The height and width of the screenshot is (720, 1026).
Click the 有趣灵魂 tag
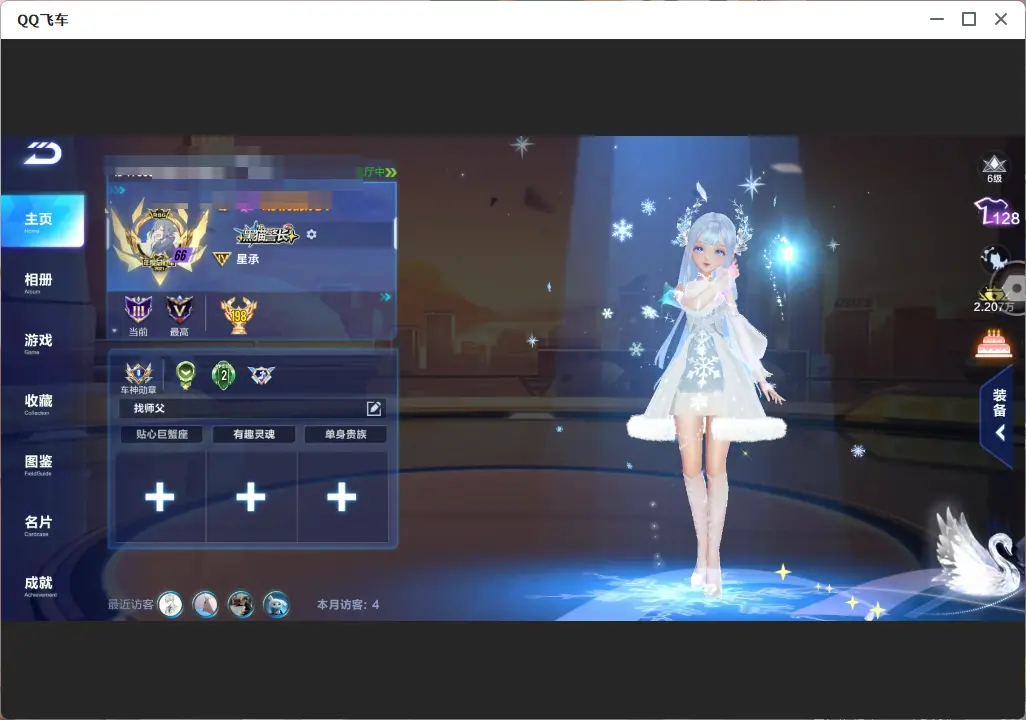point(254,435)
